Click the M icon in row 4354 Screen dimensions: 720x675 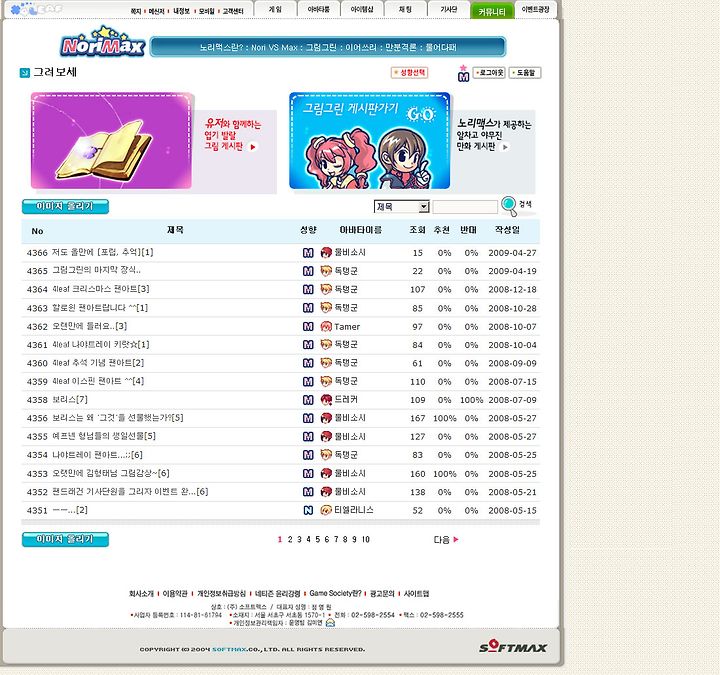point(308,455)
